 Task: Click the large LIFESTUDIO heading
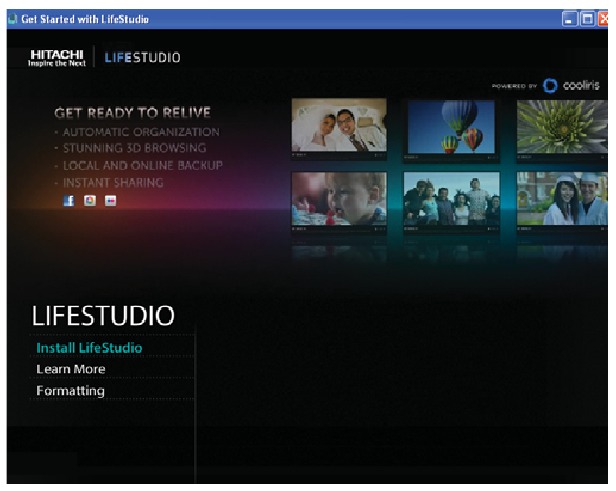click(x=105, y=316)
